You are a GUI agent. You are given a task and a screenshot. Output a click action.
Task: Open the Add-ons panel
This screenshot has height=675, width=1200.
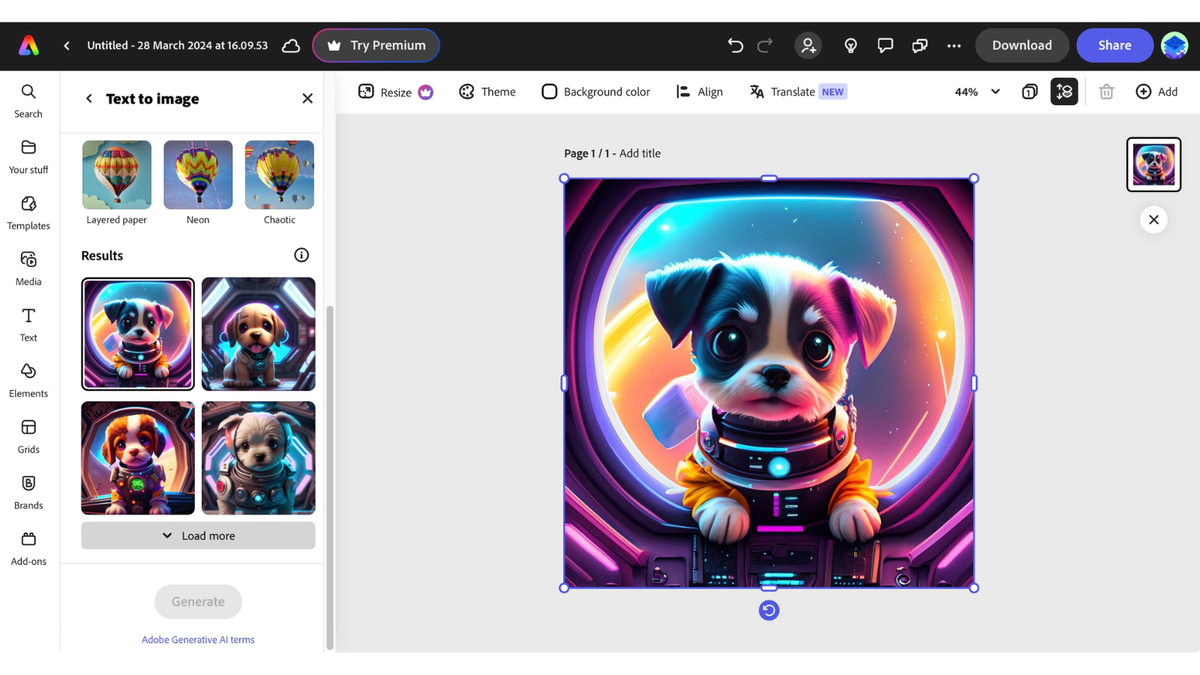[x=27, y=548]
